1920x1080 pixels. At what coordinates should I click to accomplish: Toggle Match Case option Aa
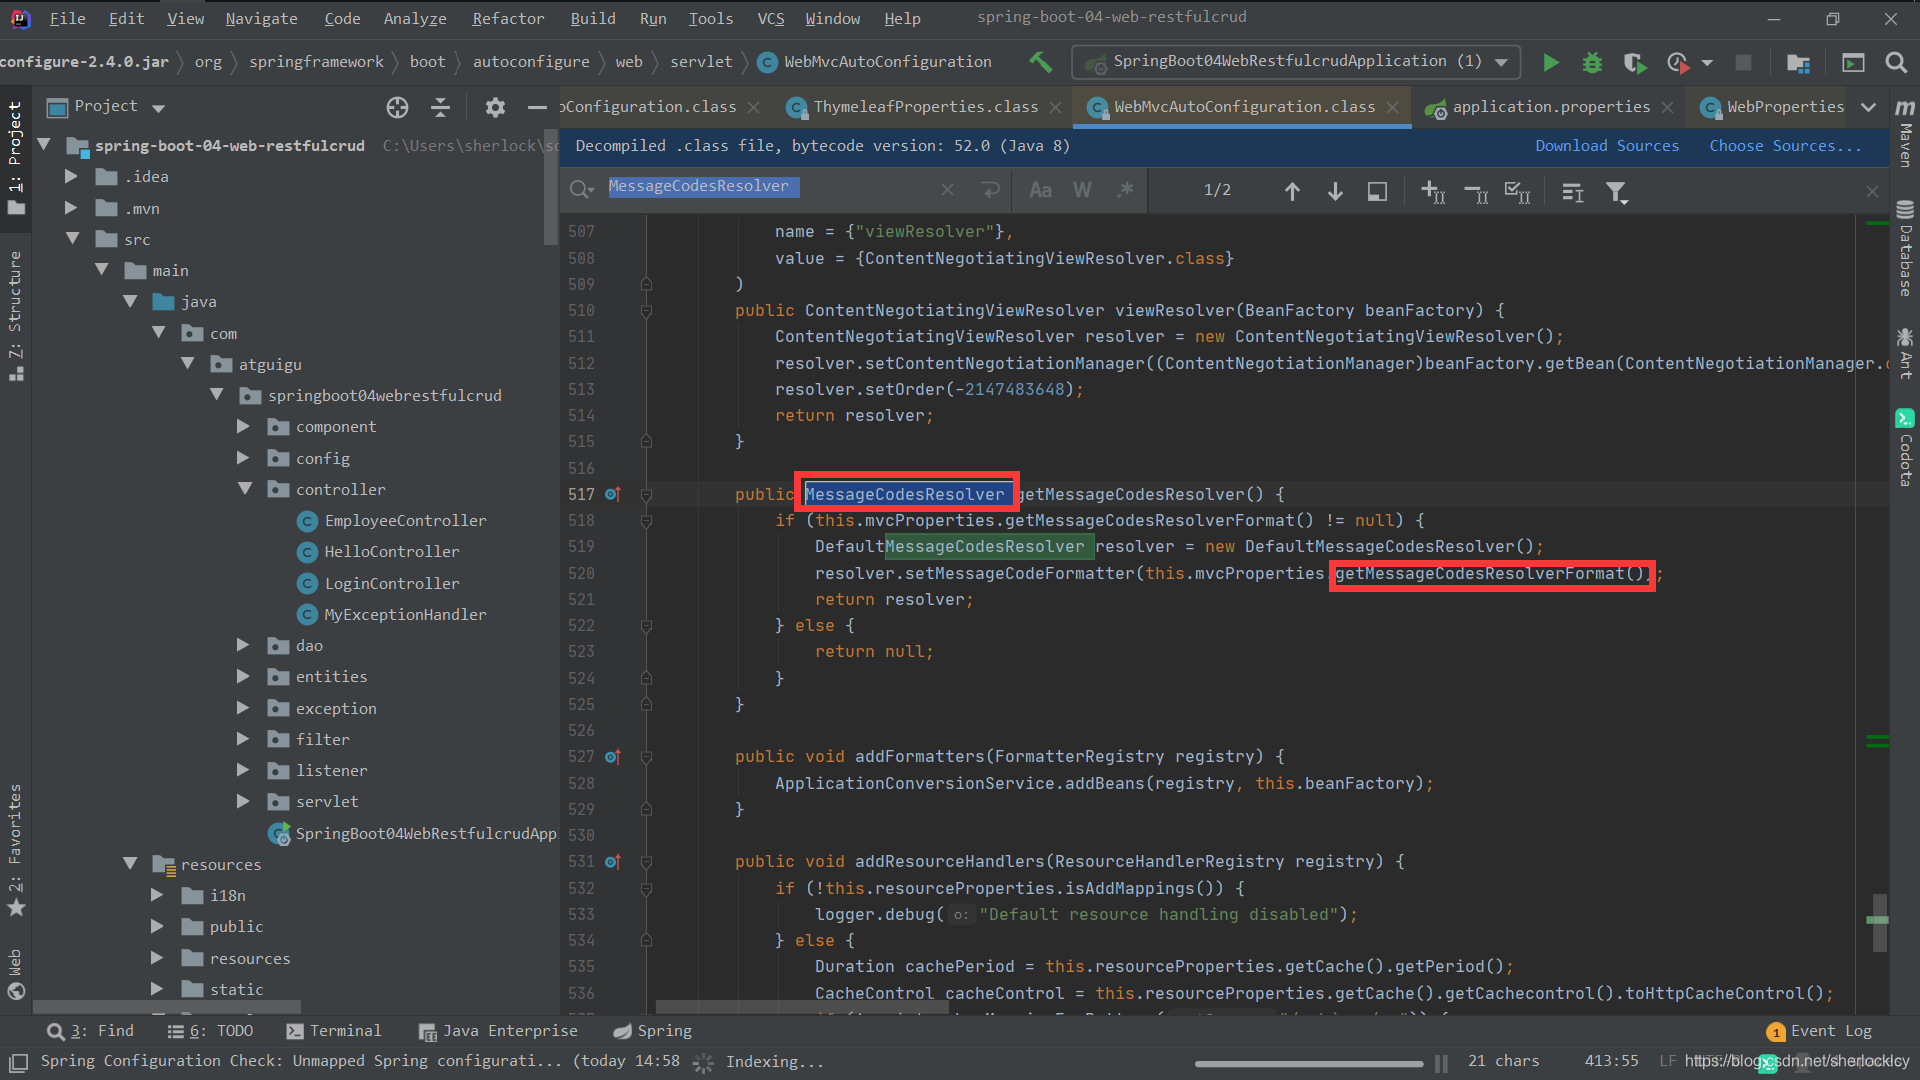1040,190
